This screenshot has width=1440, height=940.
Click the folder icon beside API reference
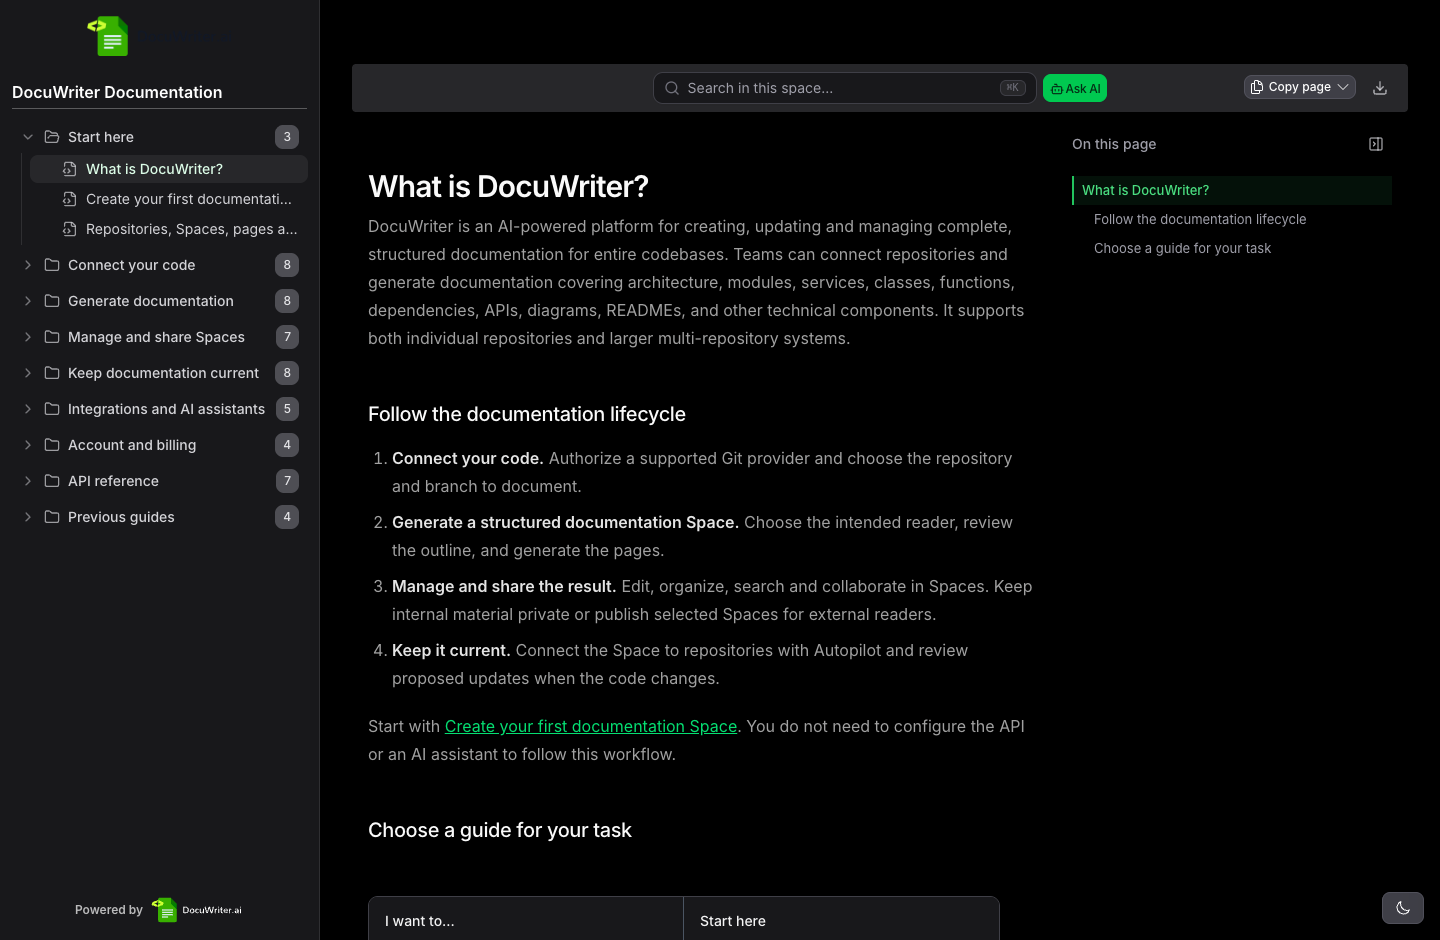point(52,481)
